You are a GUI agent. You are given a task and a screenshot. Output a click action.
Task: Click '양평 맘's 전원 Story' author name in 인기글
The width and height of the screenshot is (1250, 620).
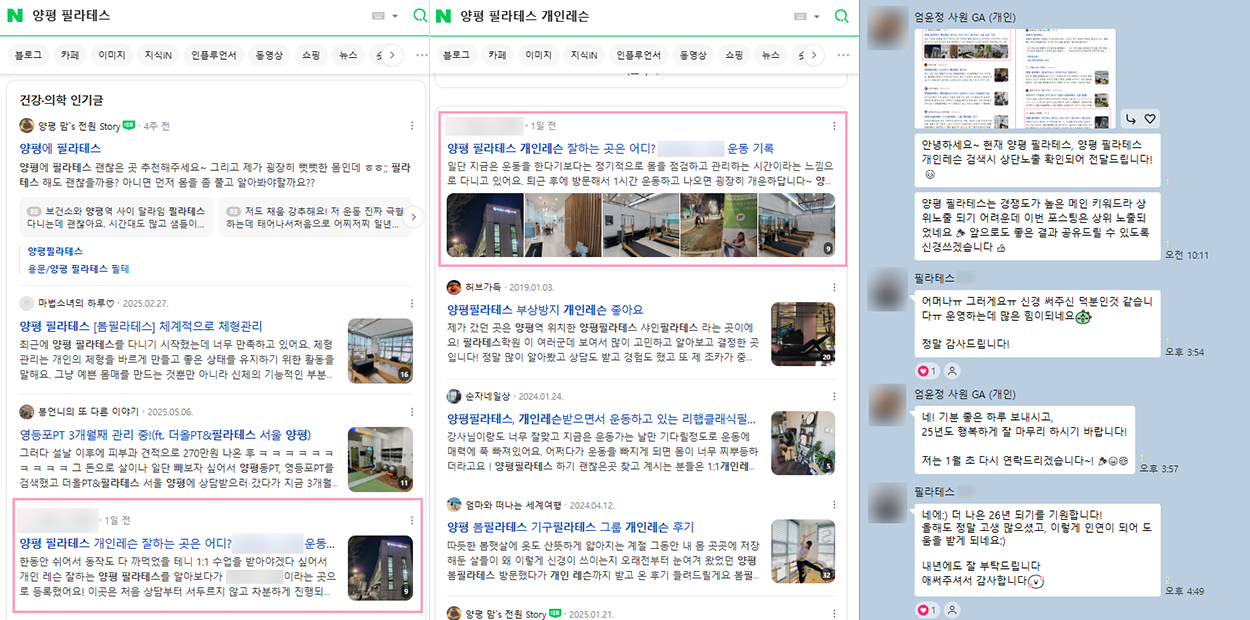[79, 126]
